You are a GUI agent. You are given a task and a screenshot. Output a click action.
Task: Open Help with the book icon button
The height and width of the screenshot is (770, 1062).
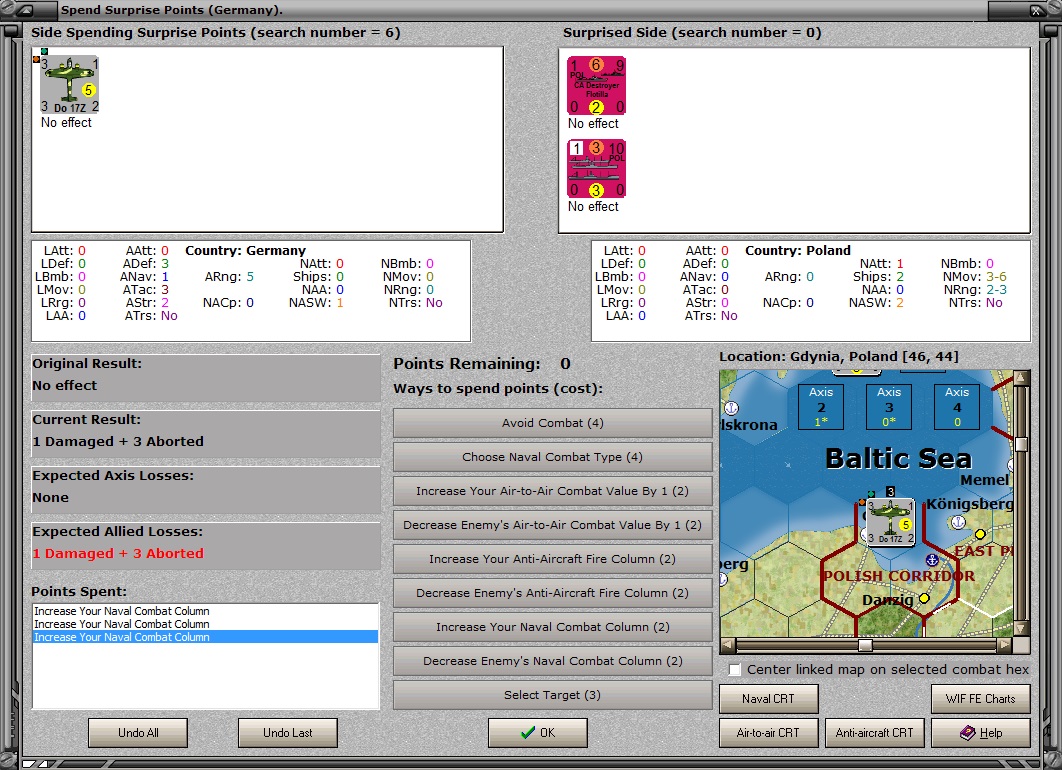click(x=980, y=733)
